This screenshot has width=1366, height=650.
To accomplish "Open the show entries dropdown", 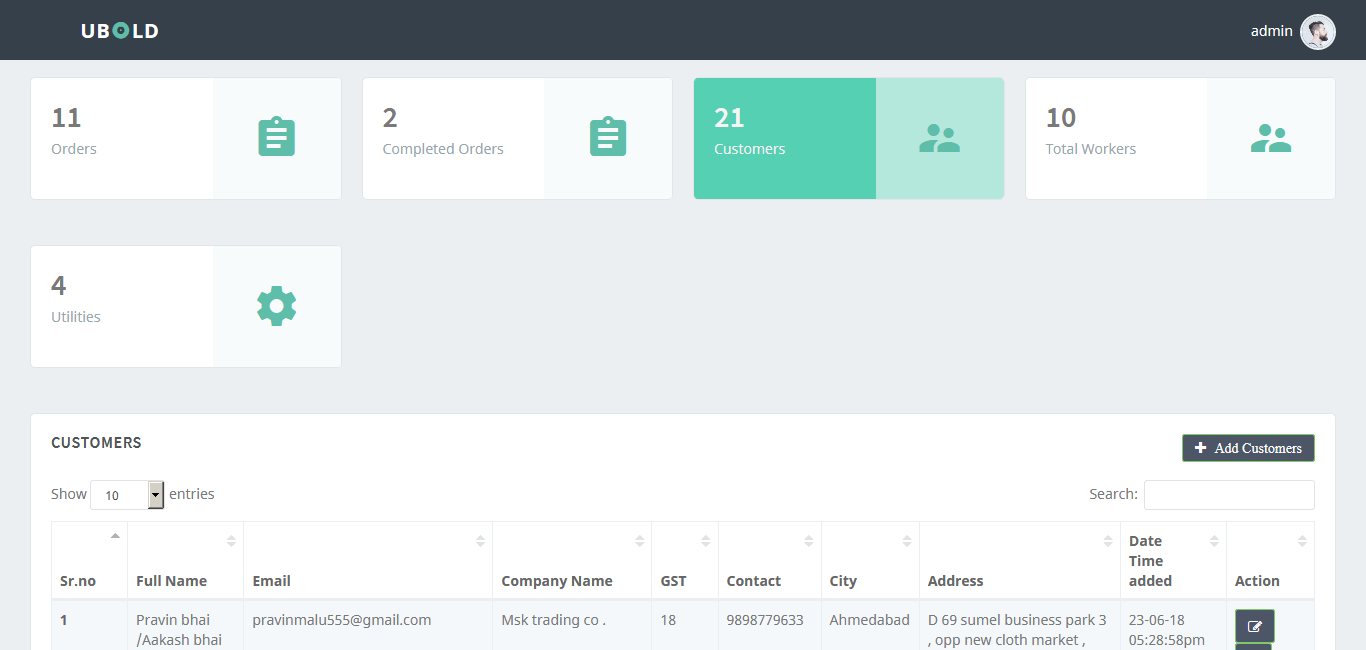I will [127, 495].
